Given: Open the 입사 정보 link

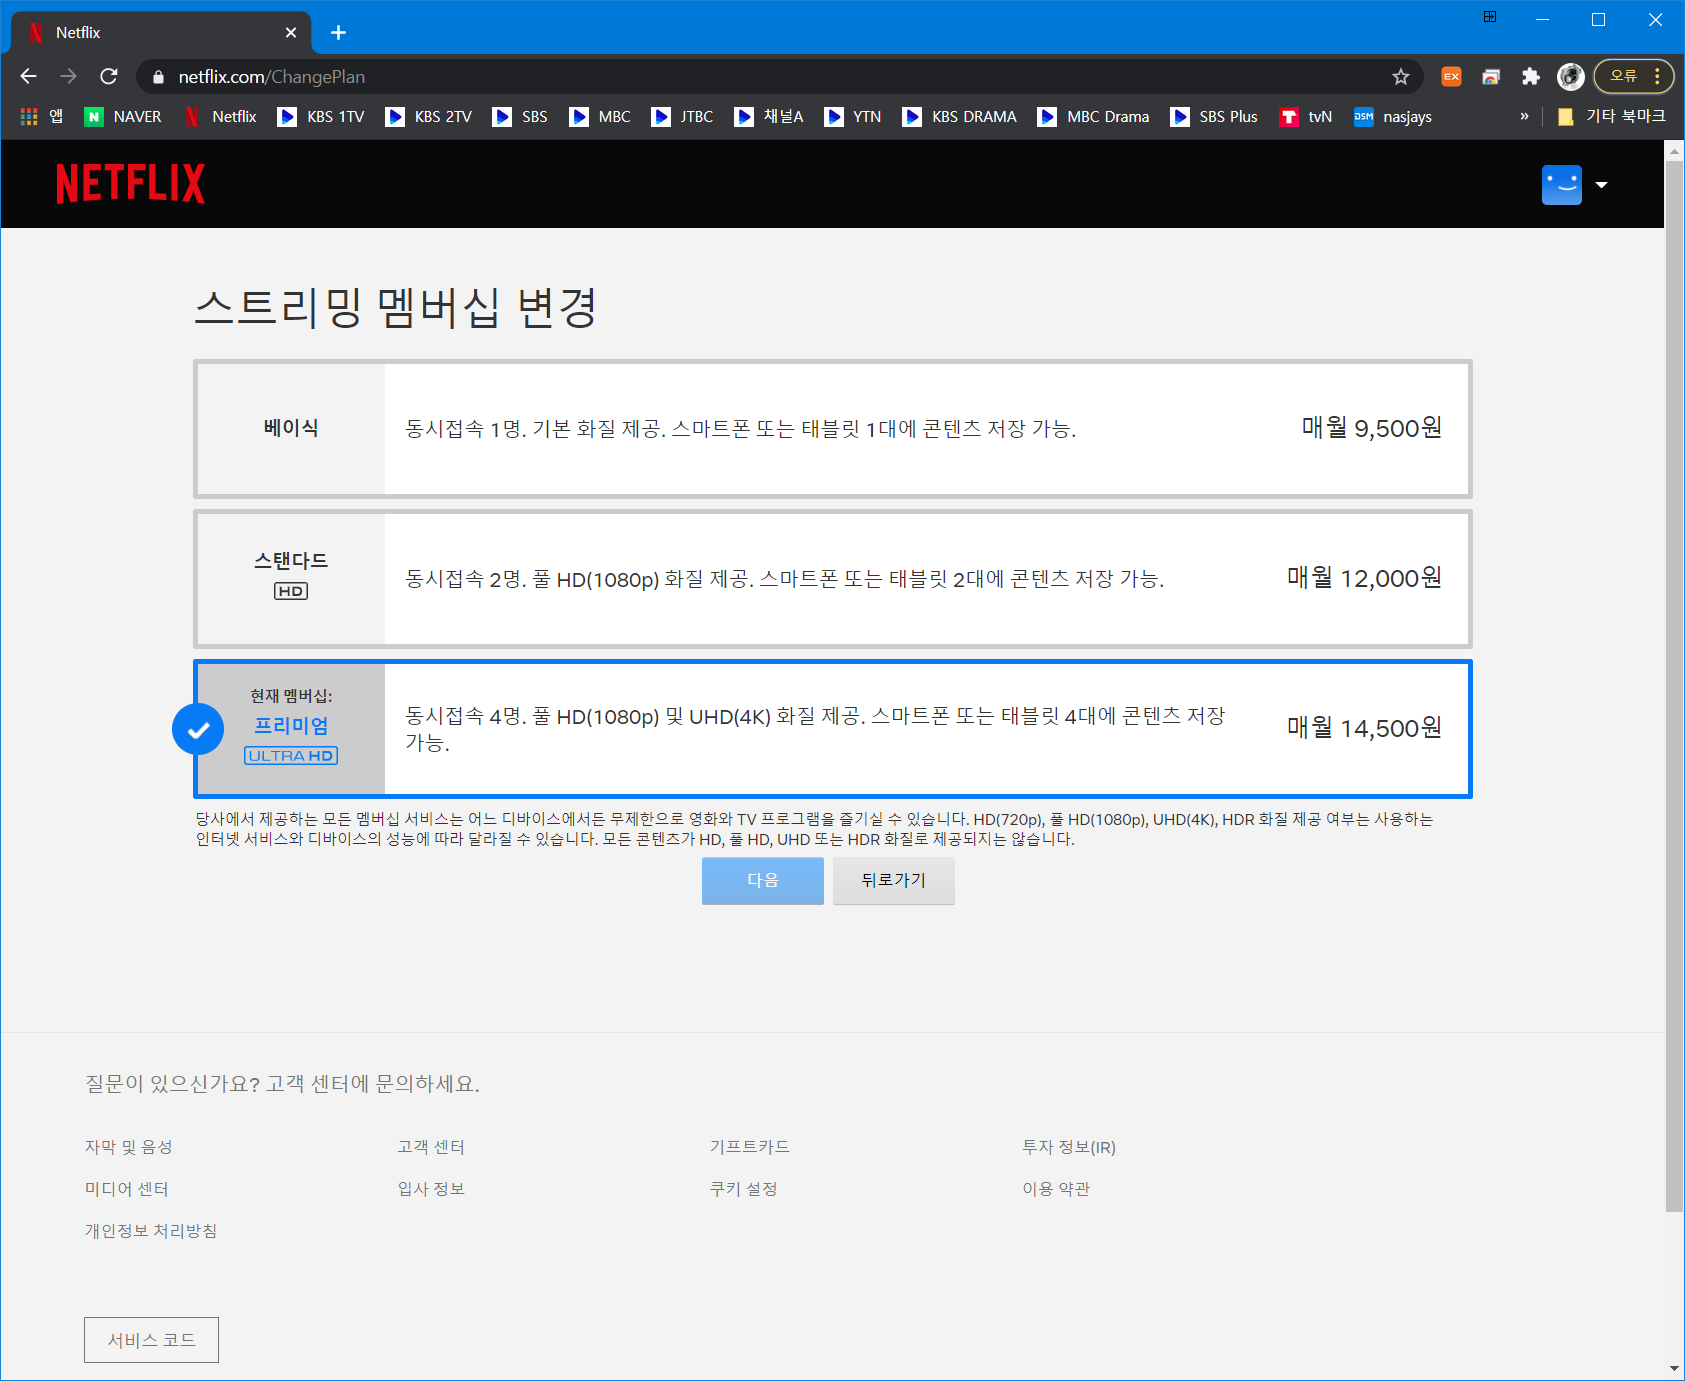Looking at the screenshot, I should [x=431, y=1189].
